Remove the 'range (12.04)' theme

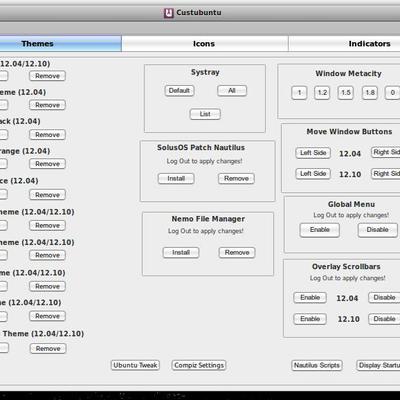[x=47, y=164]
